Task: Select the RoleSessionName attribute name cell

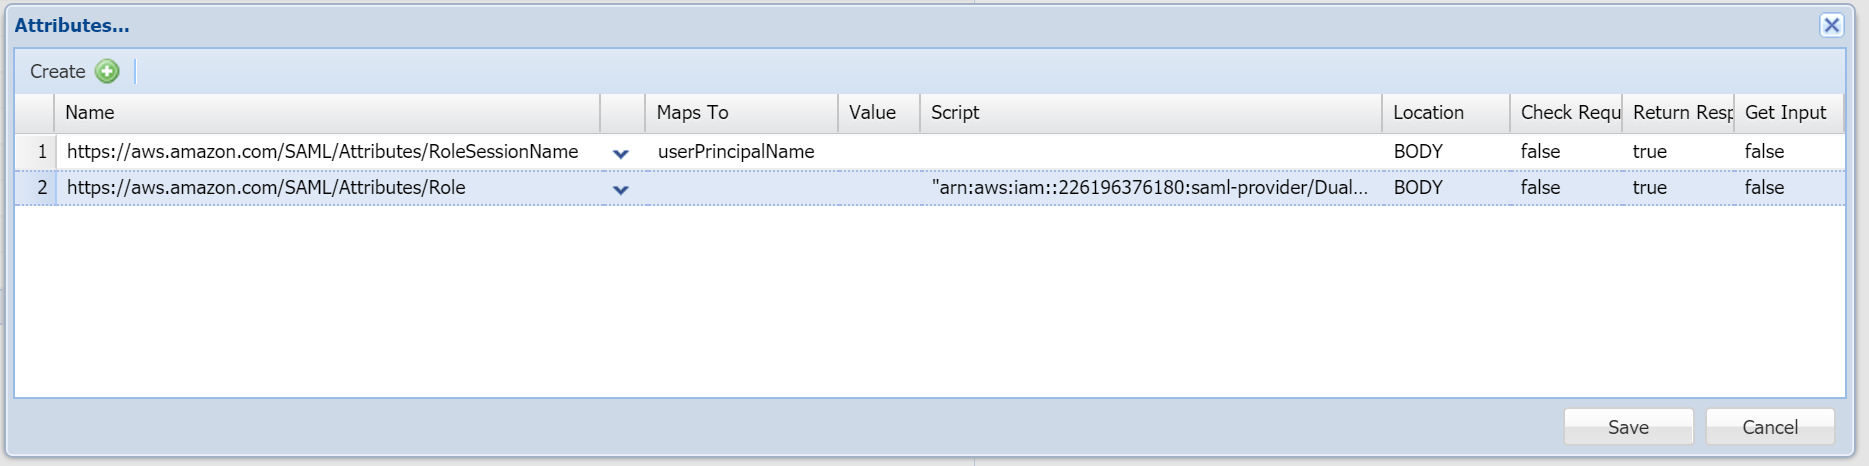Action: 322,152
